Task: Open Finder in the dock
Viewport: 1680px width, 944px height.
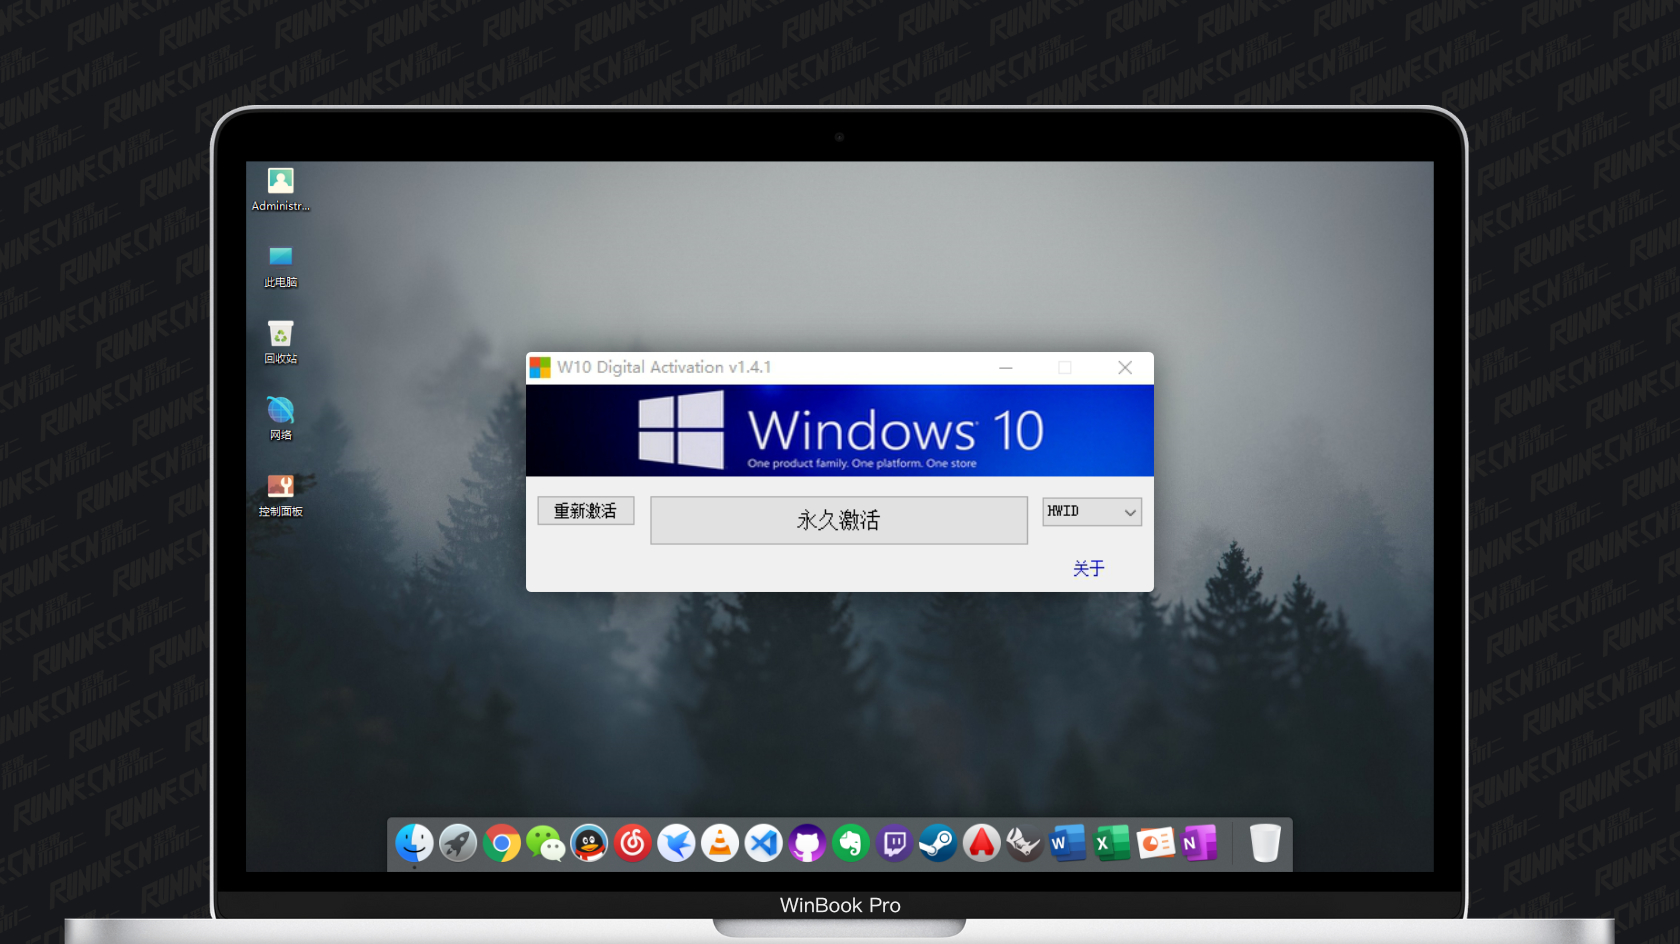Action: [414, 843]
